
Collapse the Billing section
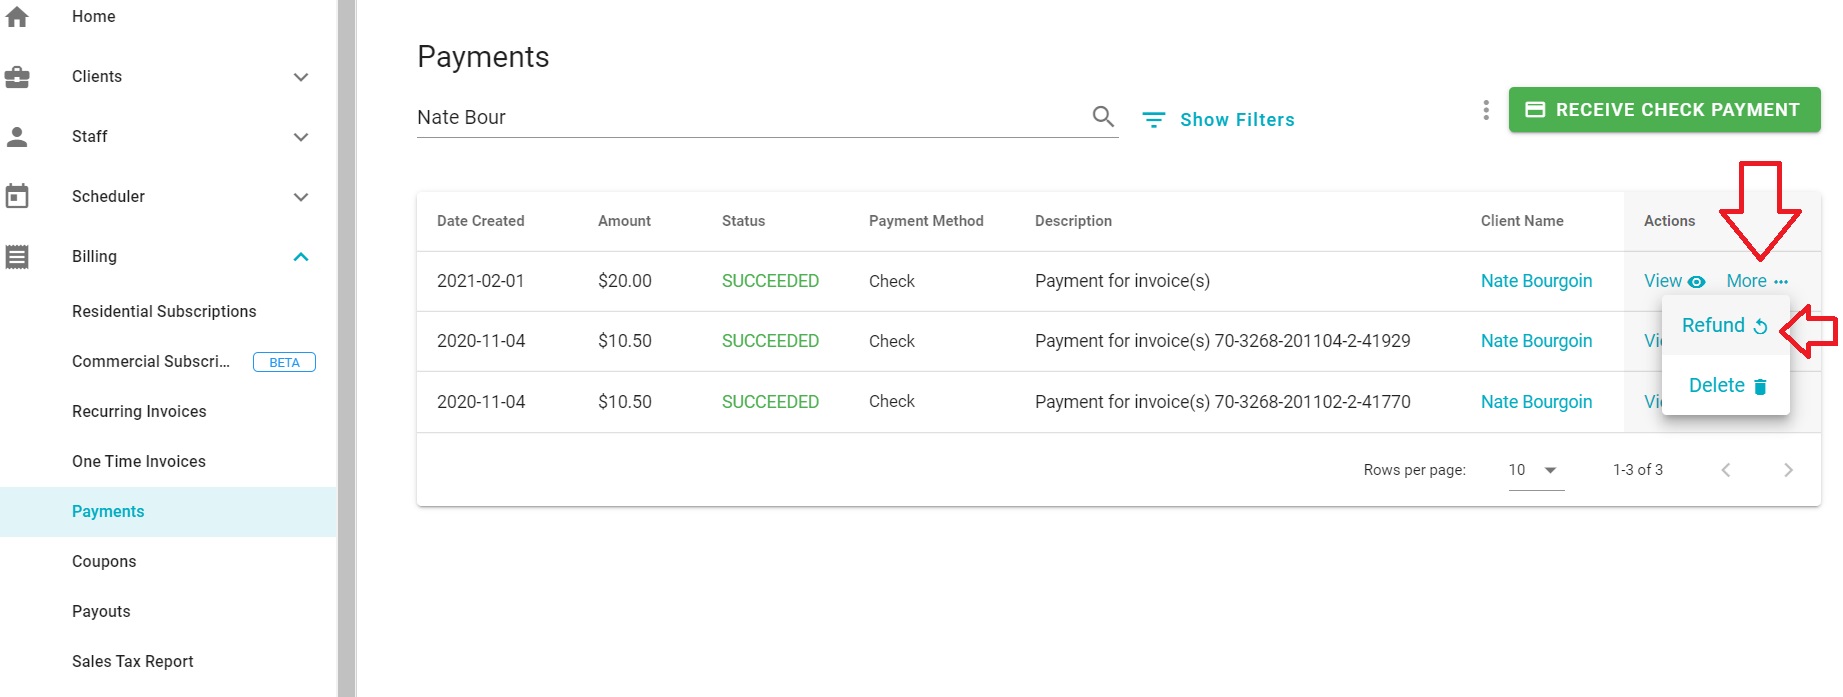pyautogui.click(x=301, y=257)
